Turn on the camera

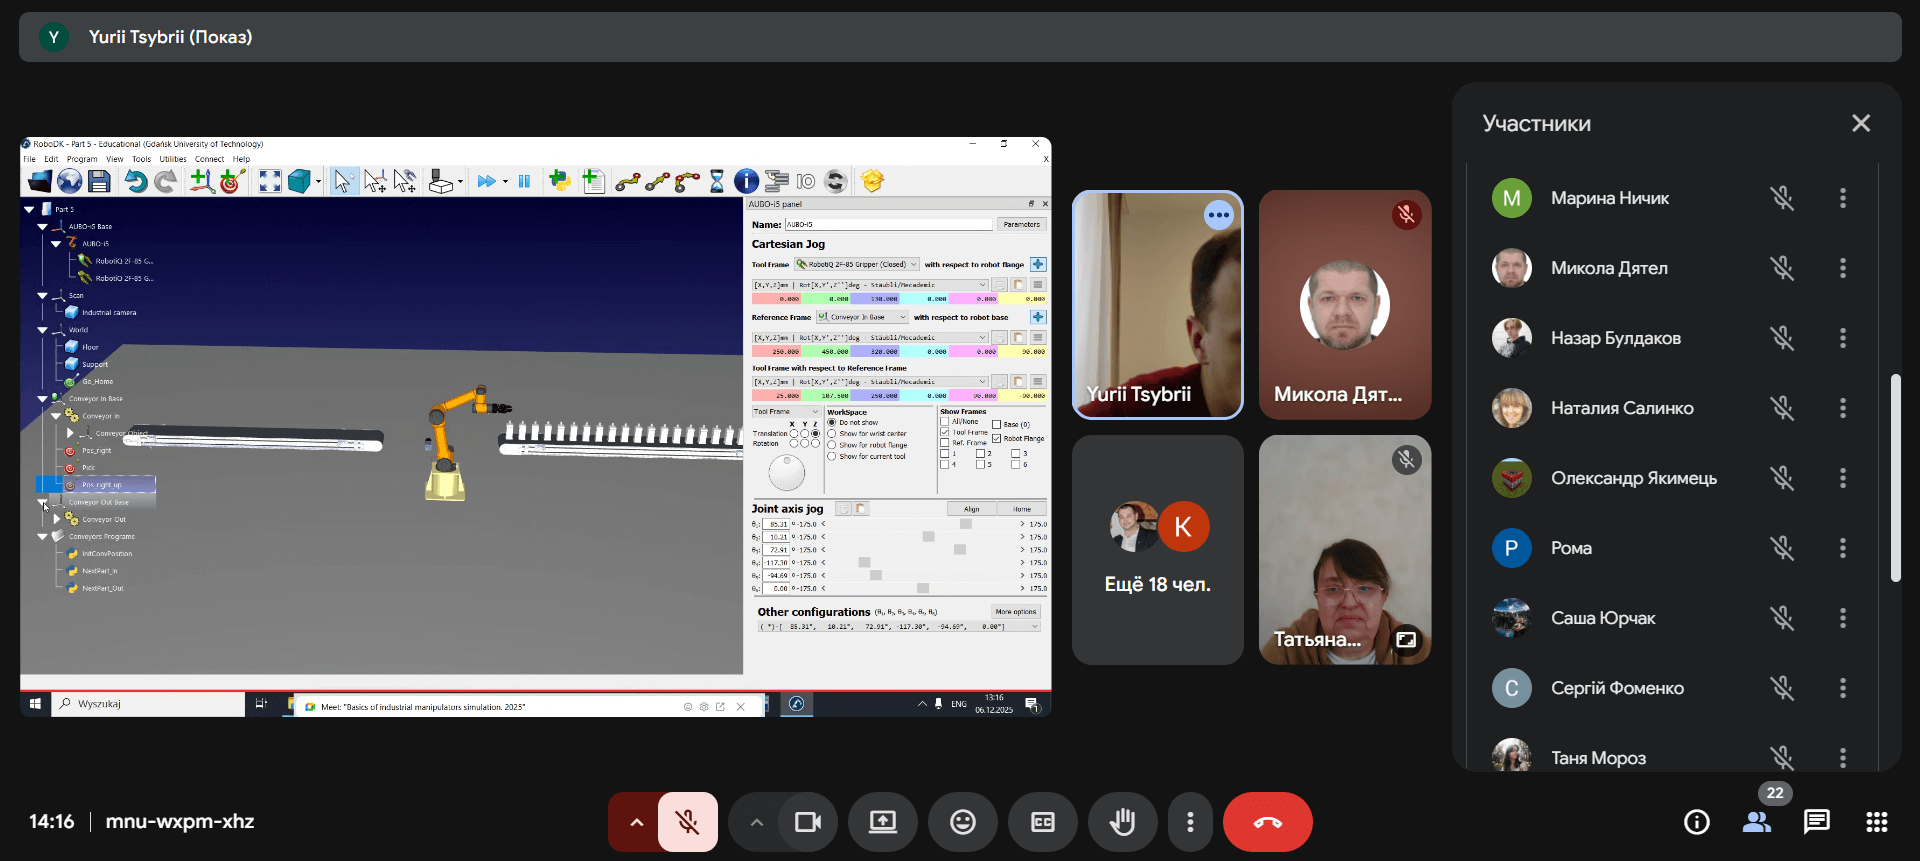tap(807, 822)
